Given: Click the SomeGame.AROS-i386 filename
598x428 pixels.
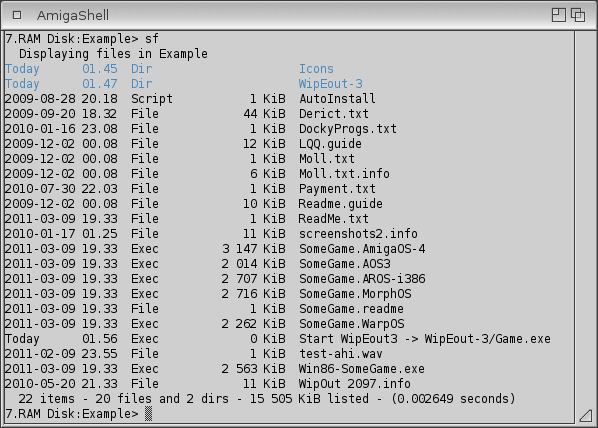Looking at the screenshot, I should (362, 279).
